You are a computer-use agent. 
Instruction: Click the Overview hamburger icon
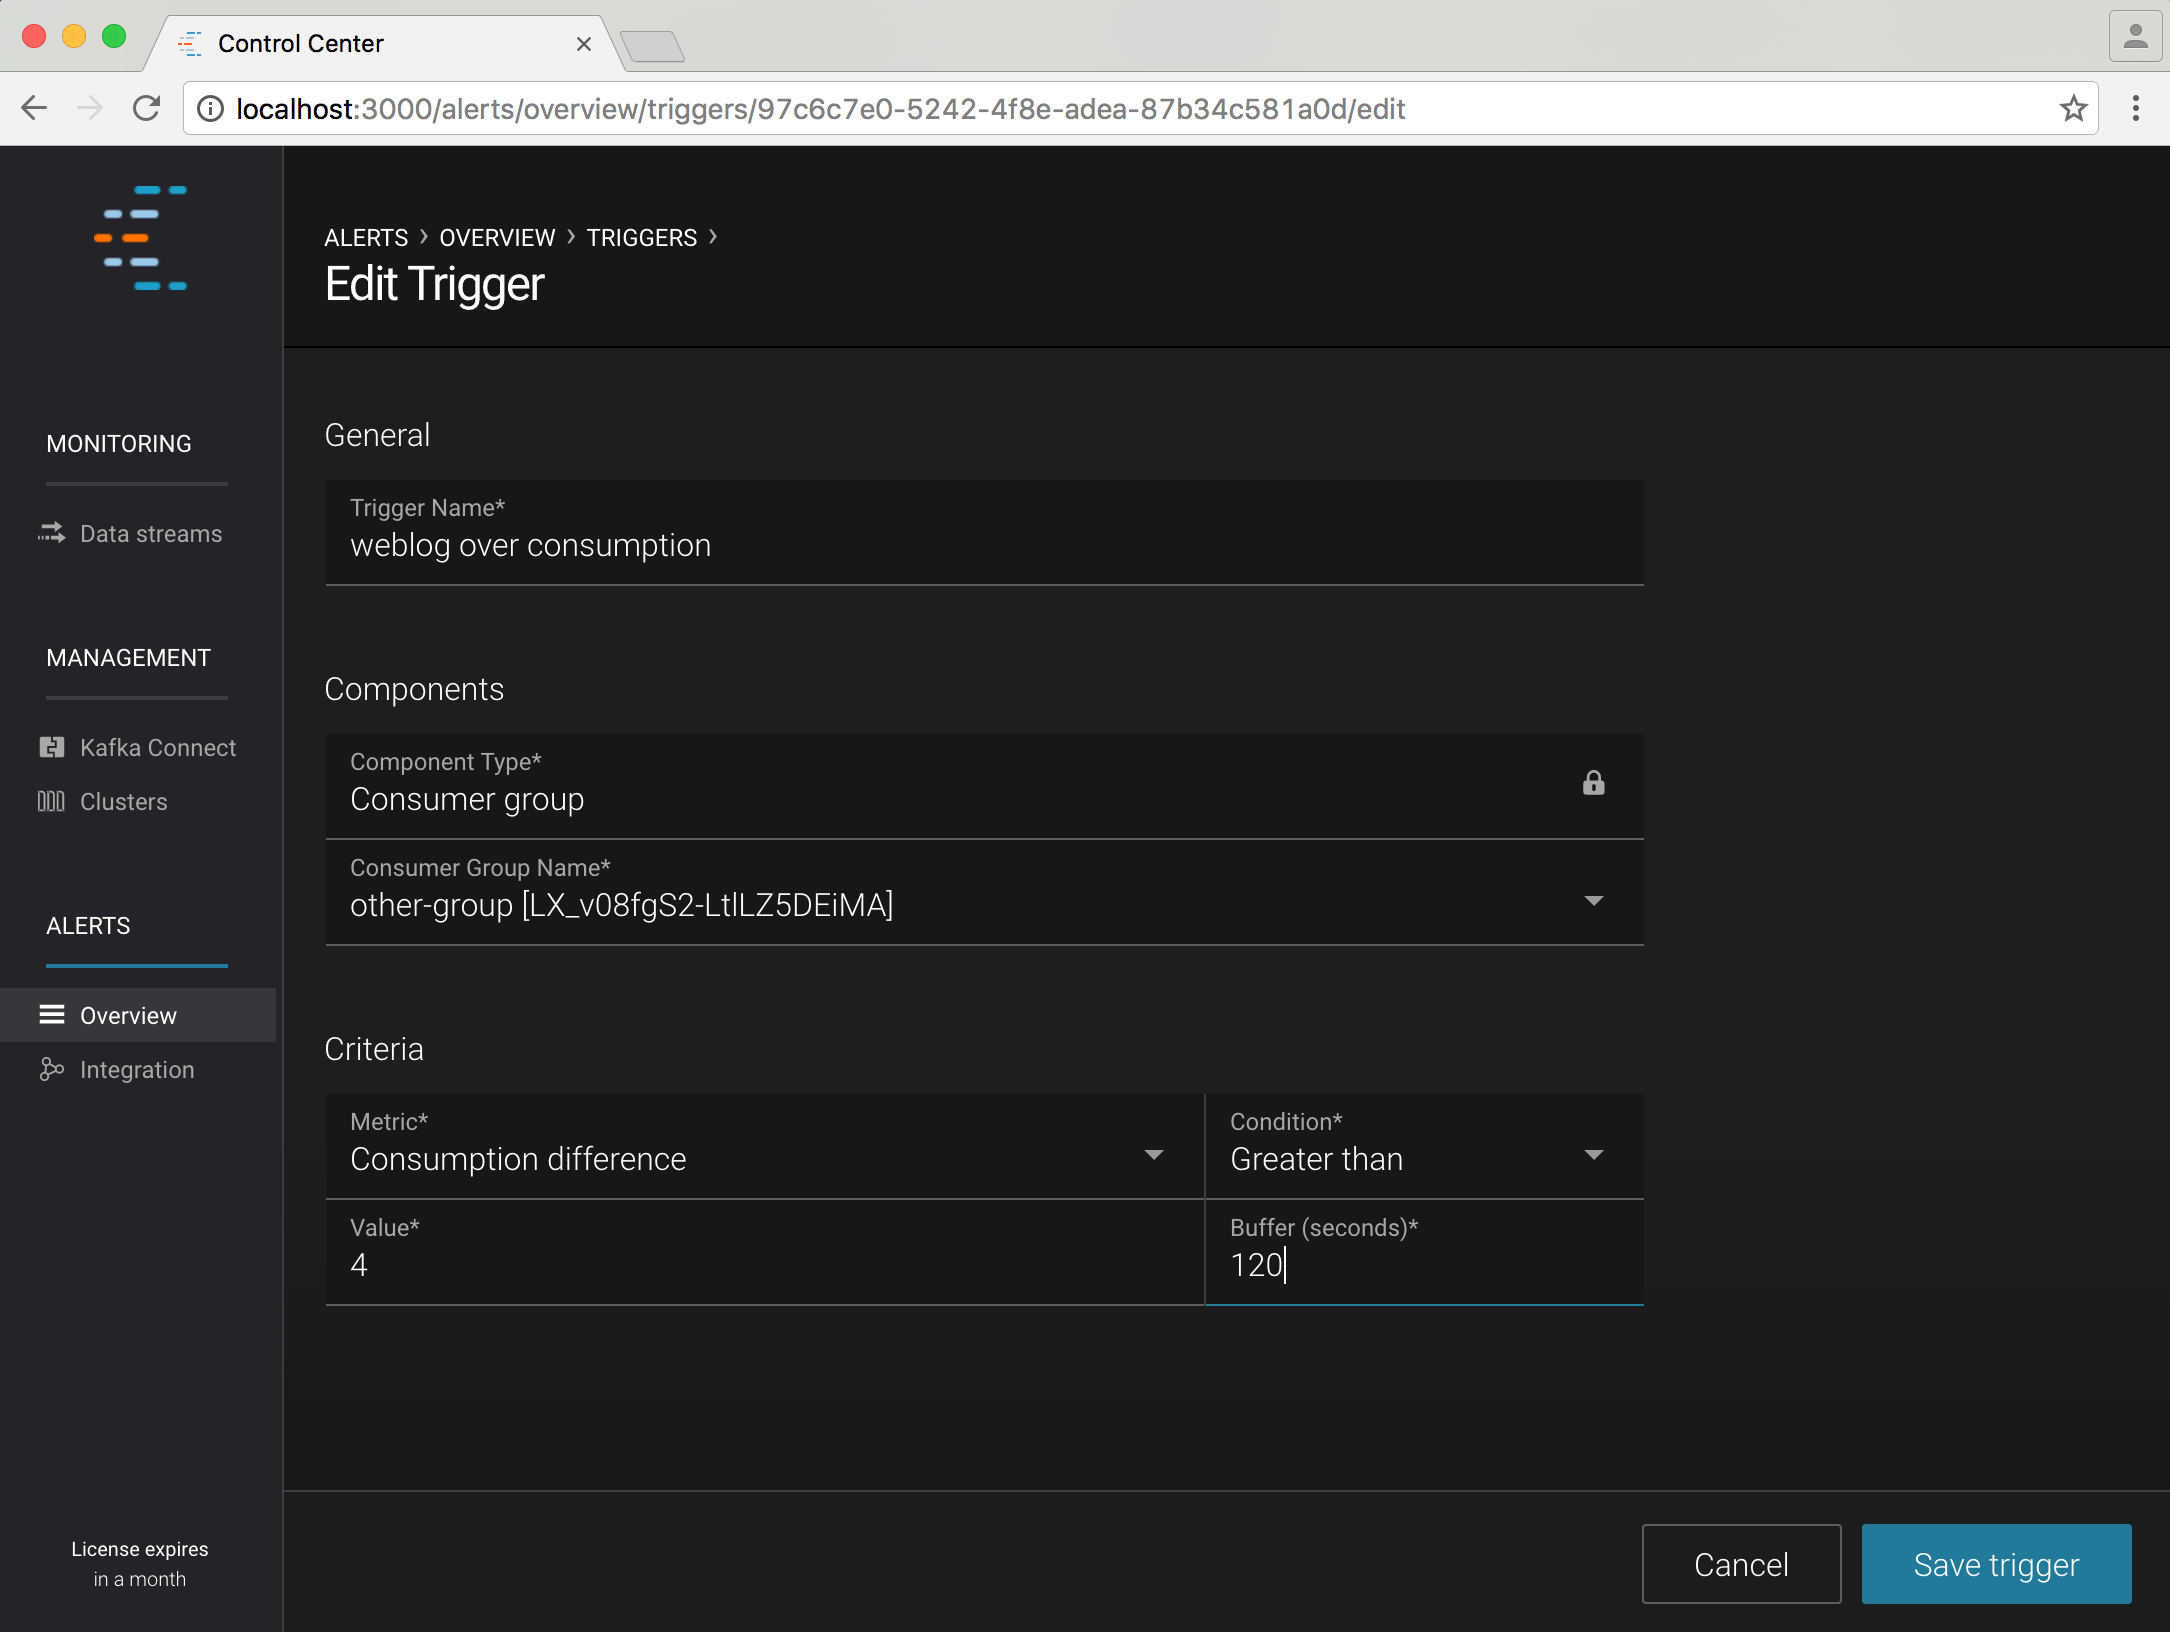click(x=51, y=1015)
